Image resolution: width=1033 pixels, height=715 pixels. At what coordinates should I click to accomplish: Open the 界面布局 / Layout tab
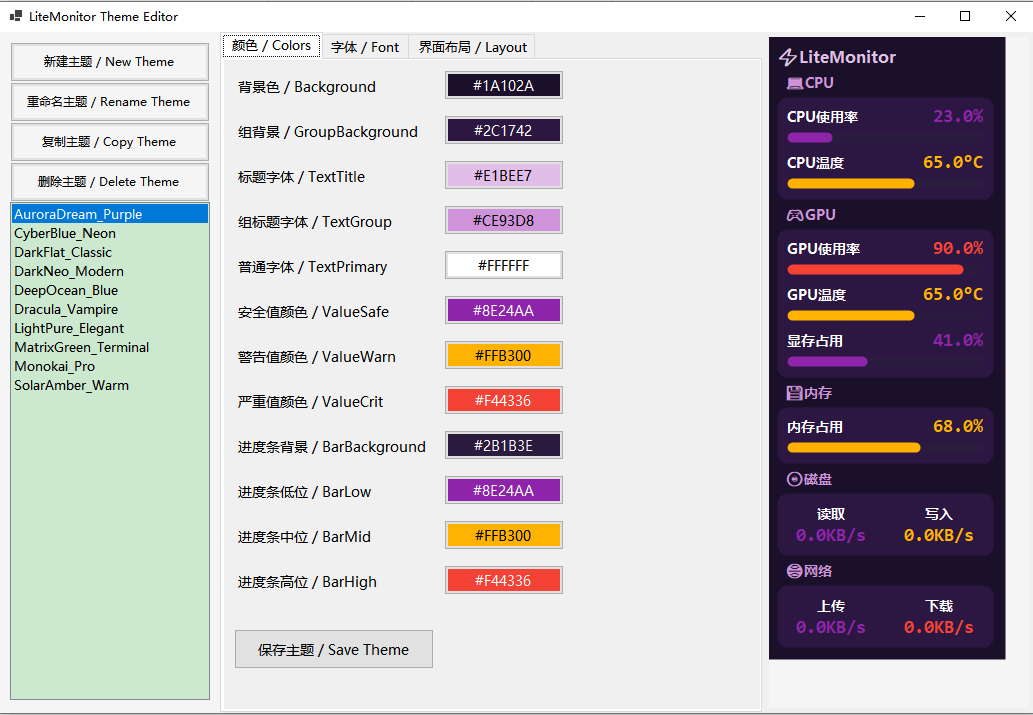(472, 47)
